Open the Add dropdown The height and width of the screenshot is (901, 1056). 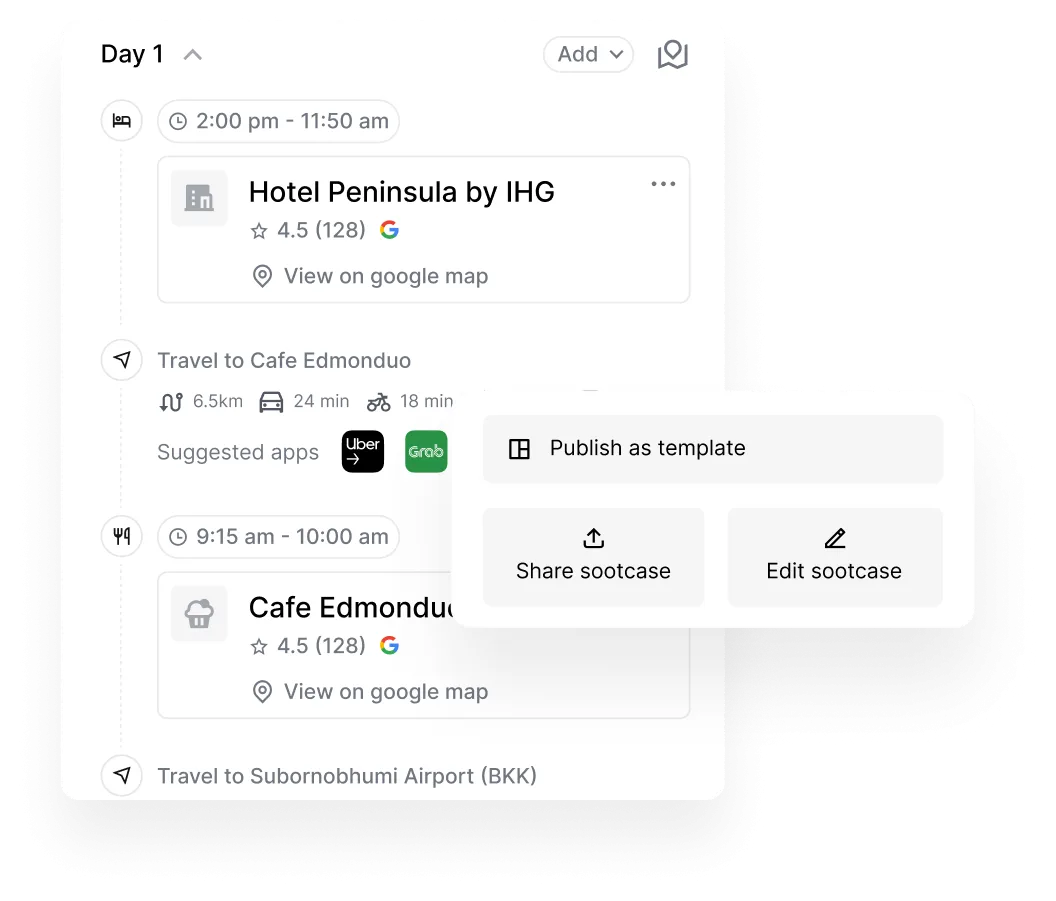pos(588,55)
